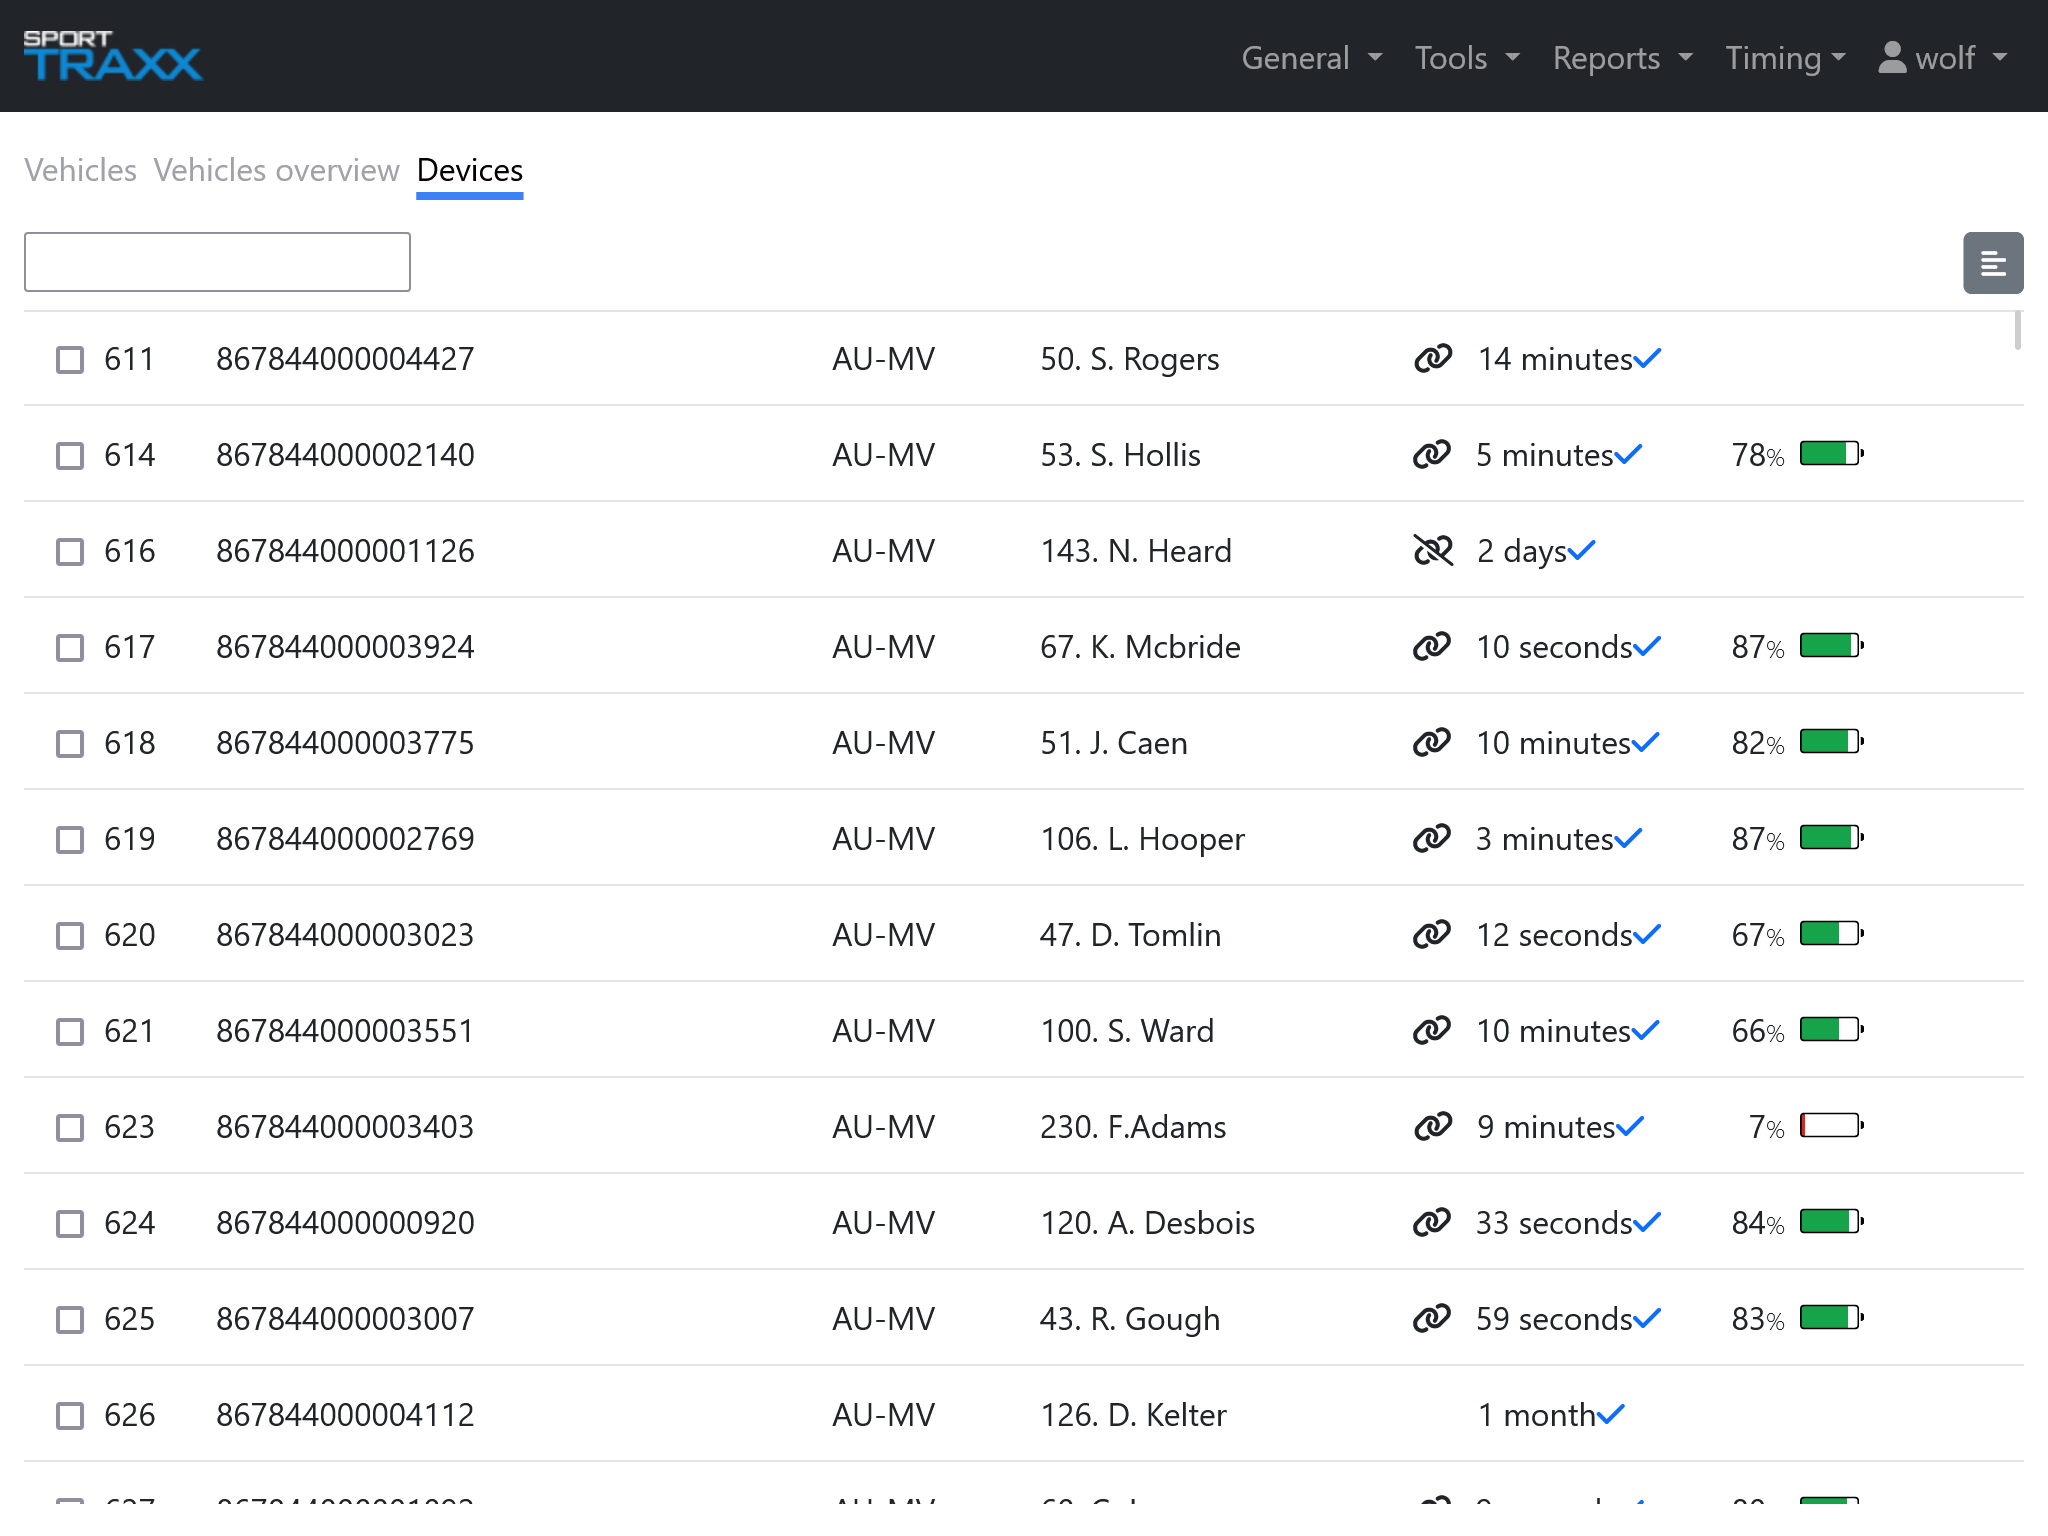Open the list options icon at top right

(x=1993, y=262)
